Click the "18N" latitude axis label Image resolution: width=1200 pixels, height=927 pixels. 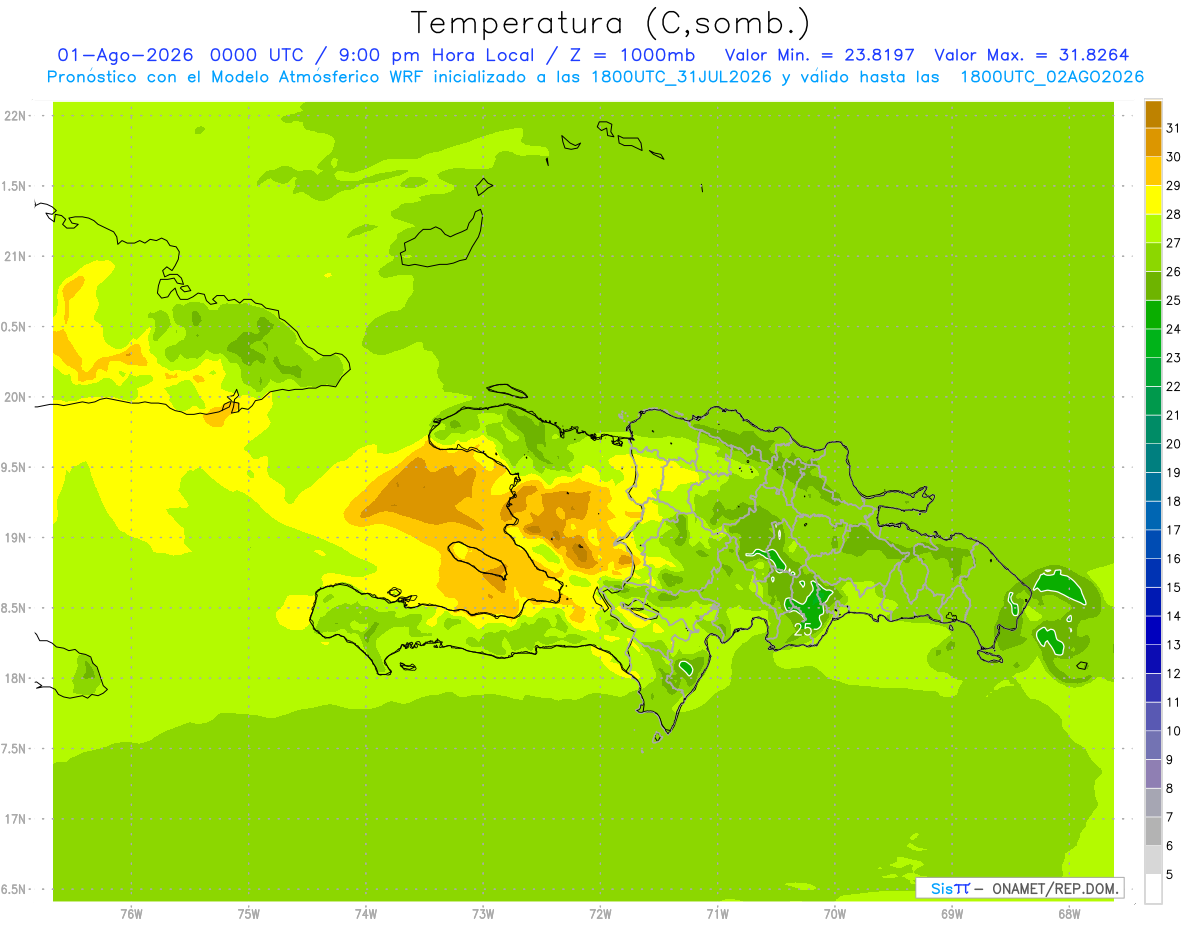coord(17,678)
